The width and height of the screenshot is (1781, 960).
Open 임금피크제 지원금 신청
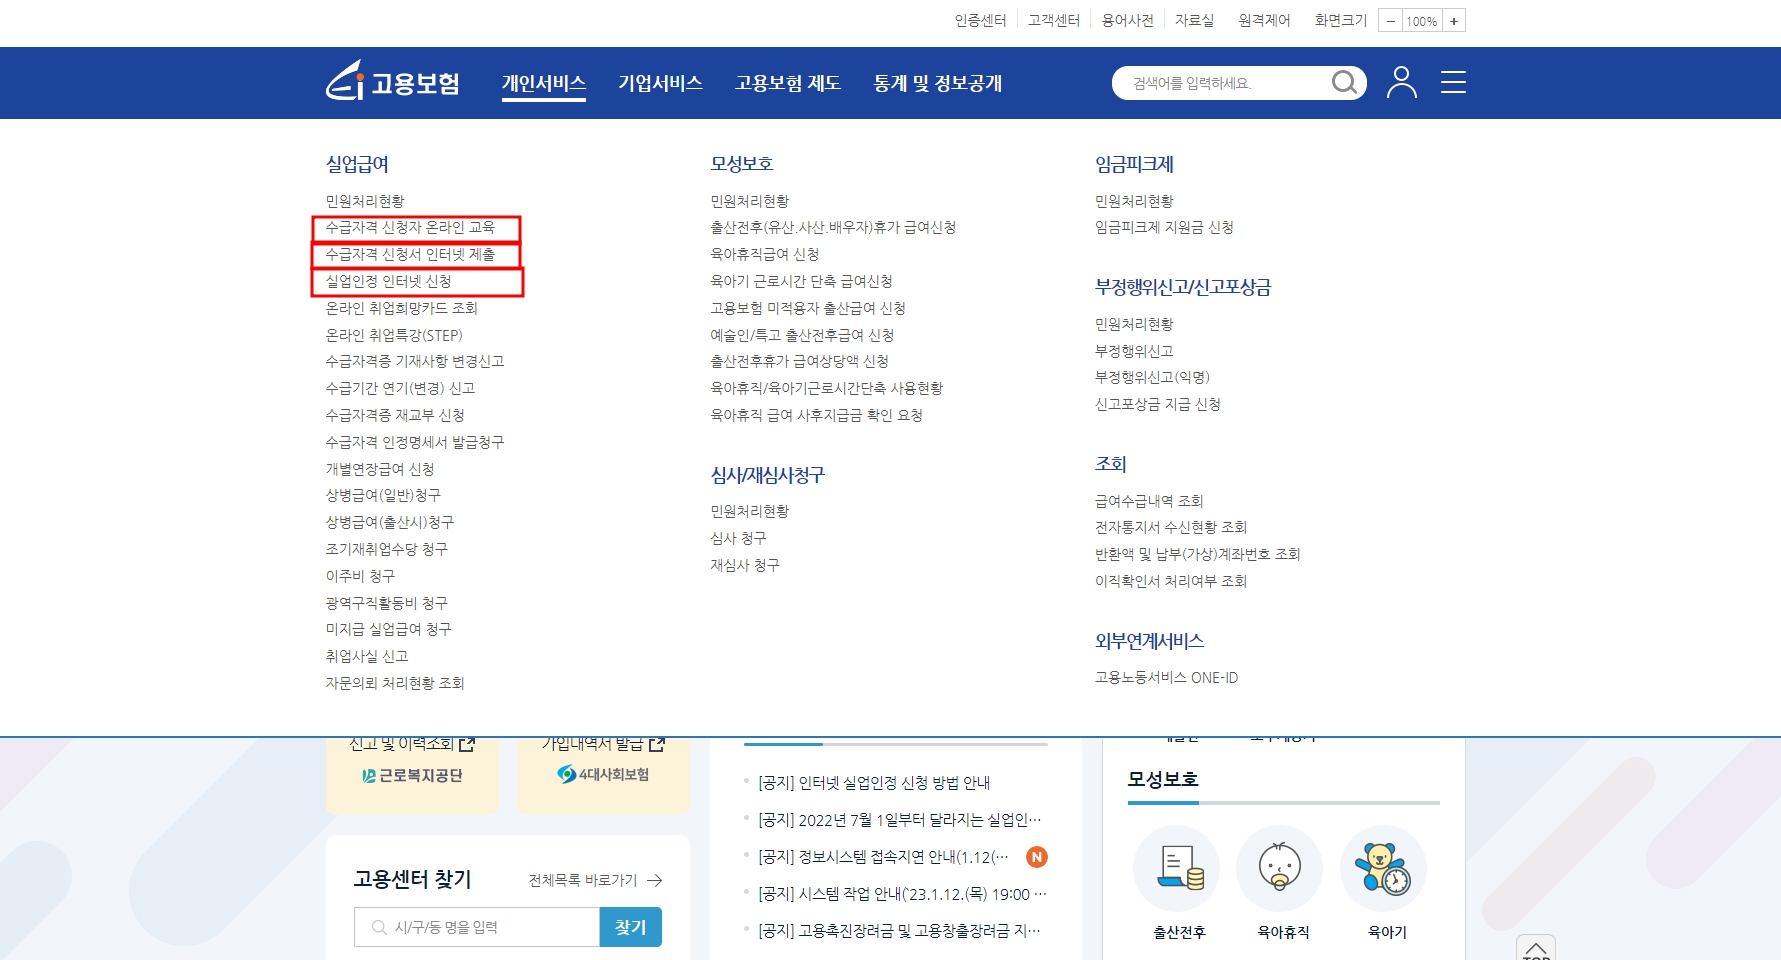(x=1164, y=228)
